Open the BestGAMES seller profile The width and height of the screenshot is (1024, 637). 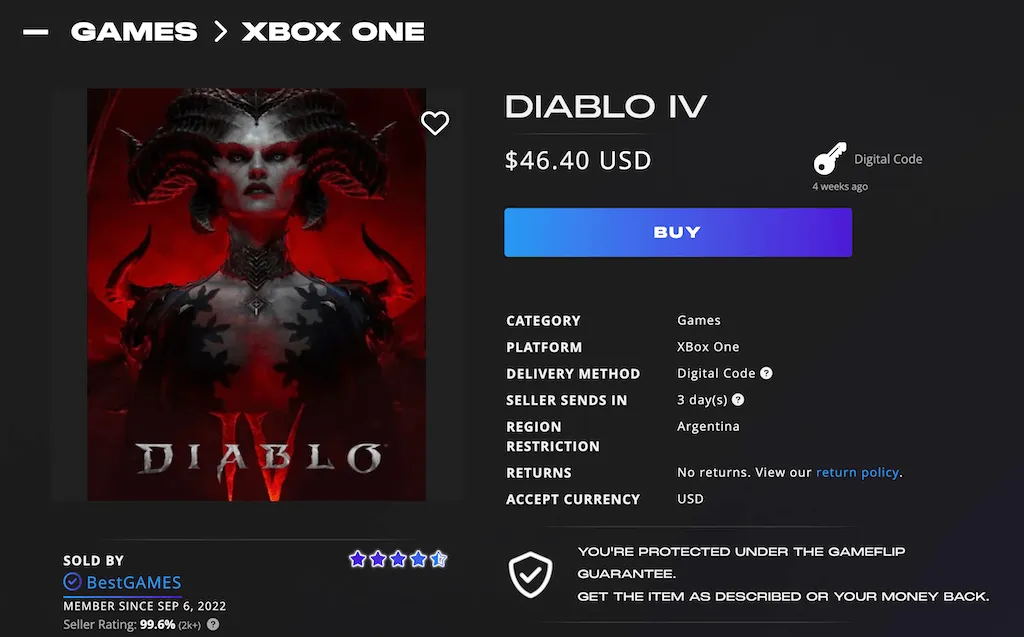point(134,582)
